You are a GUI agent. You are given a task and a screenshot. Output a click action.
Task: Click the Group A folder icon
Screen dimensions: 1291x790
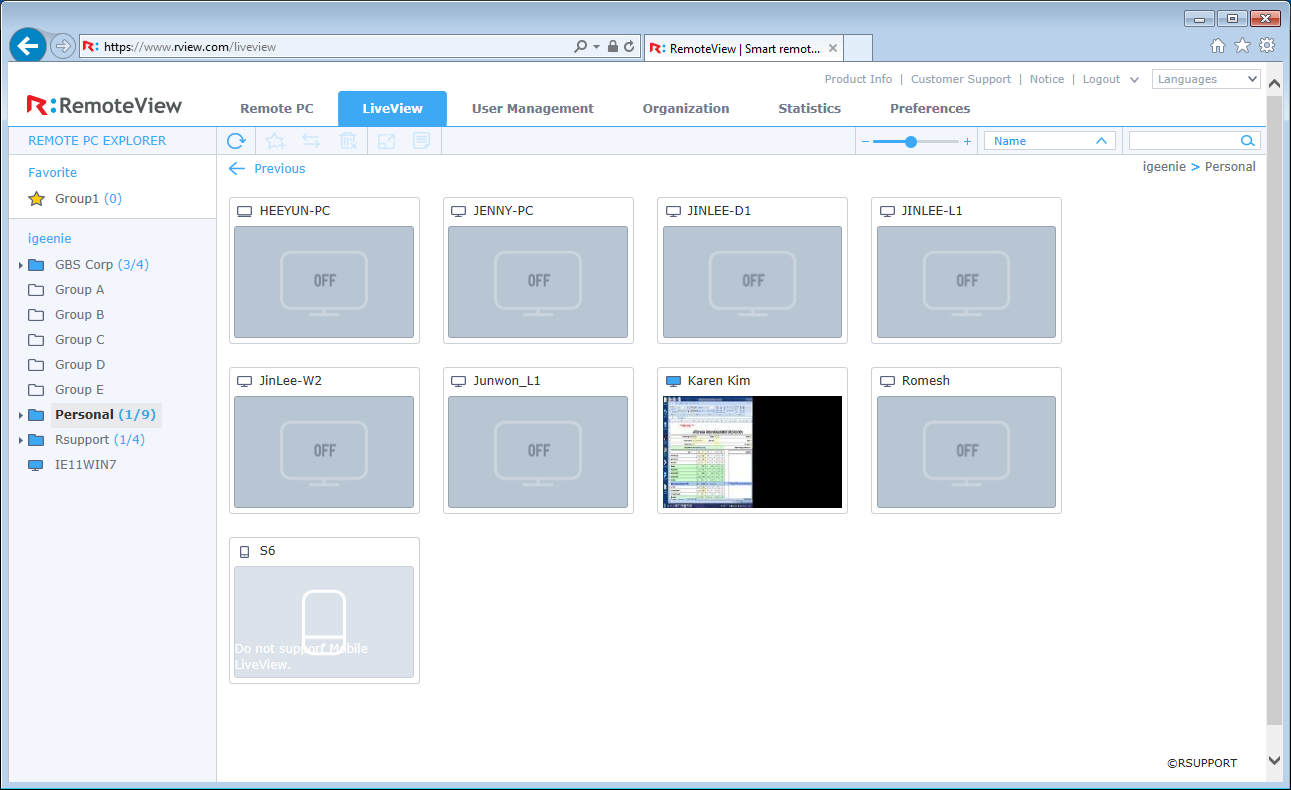36,290
